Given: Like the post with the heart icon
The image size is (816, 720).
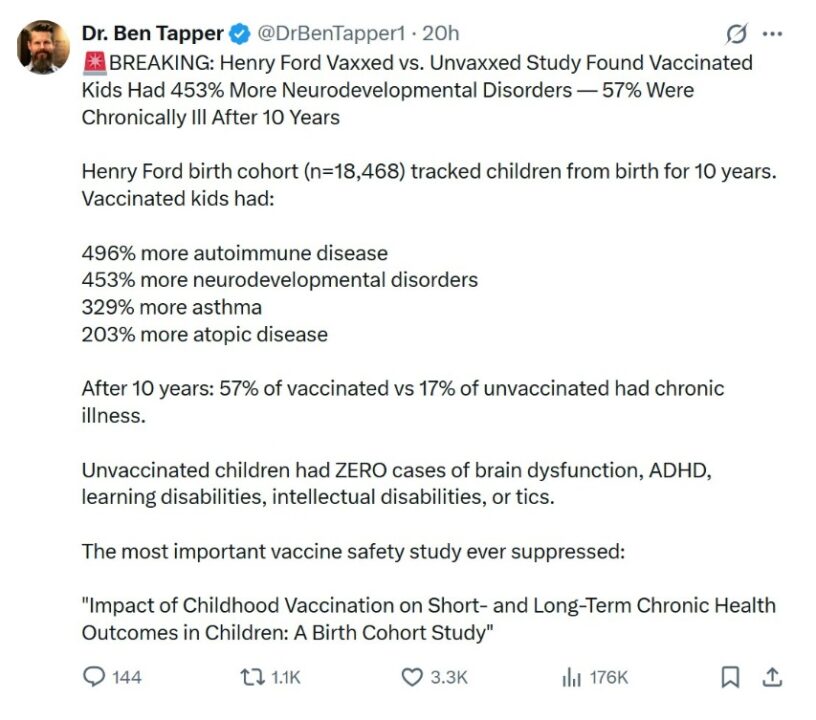Looking at the screenshot, I should (x=411, y=677).
